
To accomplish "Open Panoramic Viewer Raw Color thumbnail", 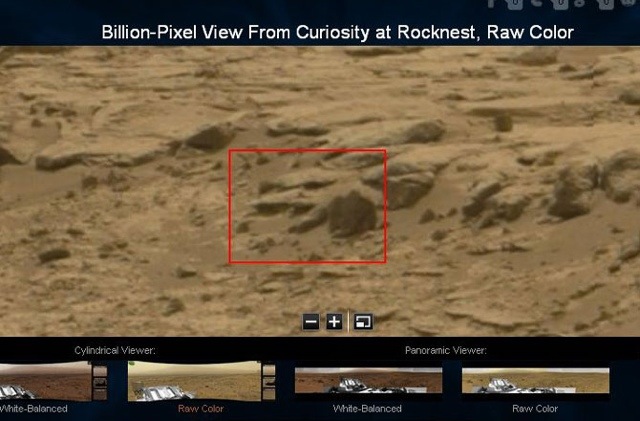I will coord(536,381).
